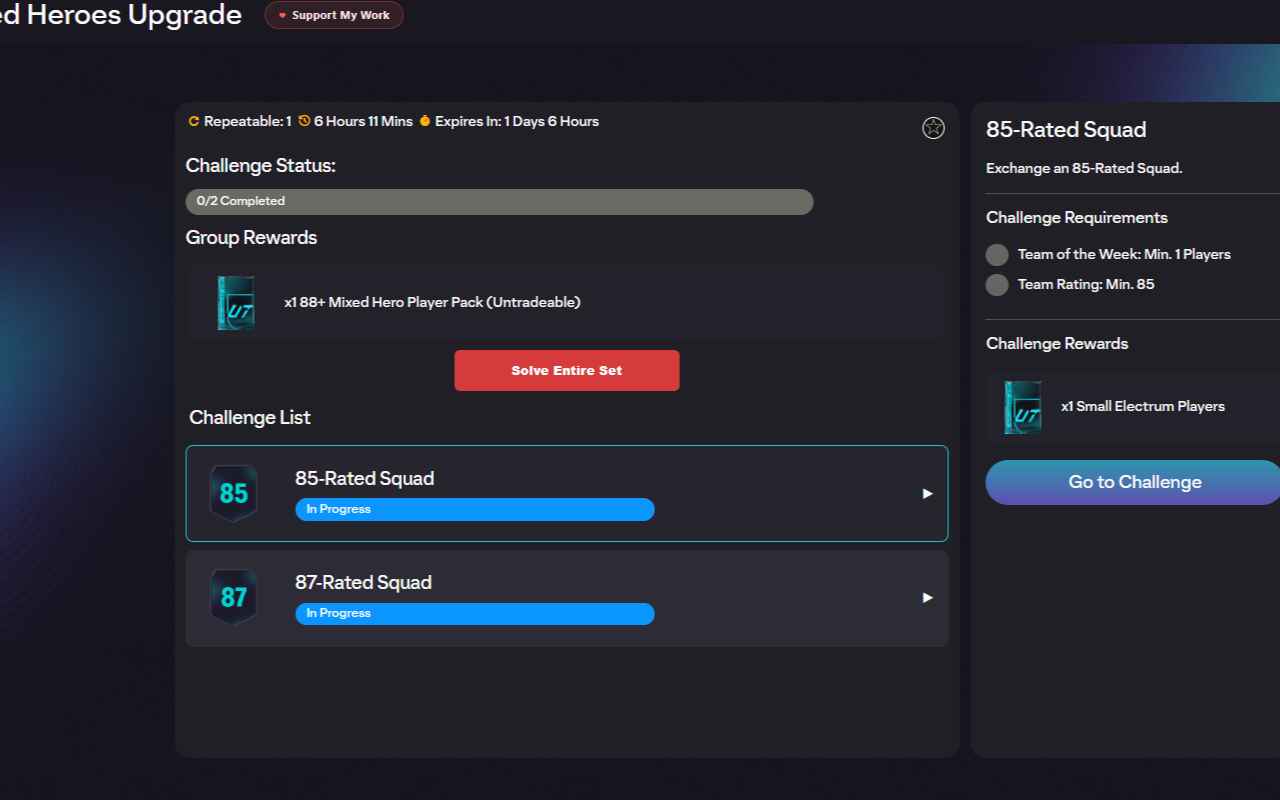Viewport: 1280px width, 800px height.
Task: Click the Challenge List heading
Action: pos(250,417)
